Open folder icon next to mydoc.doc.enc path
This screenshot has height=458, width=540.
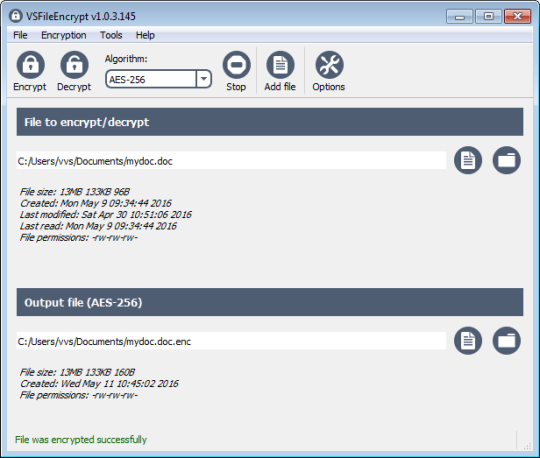point(506,341)
